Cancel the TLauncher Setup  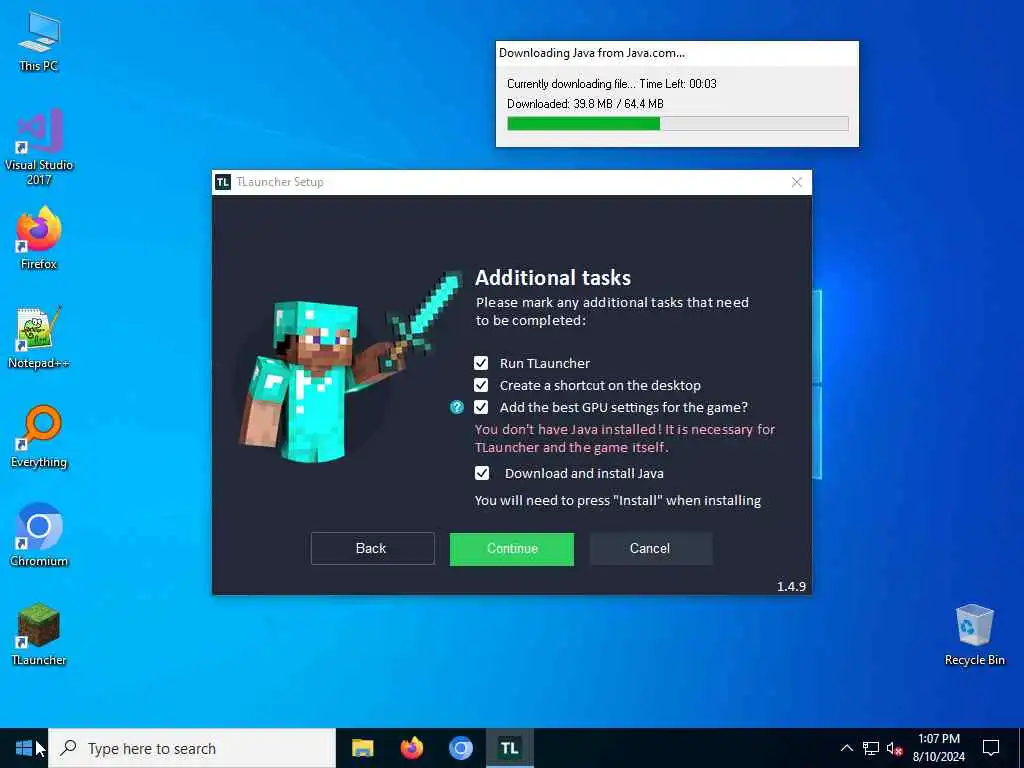pyautogui.click(x=650, y=549)
